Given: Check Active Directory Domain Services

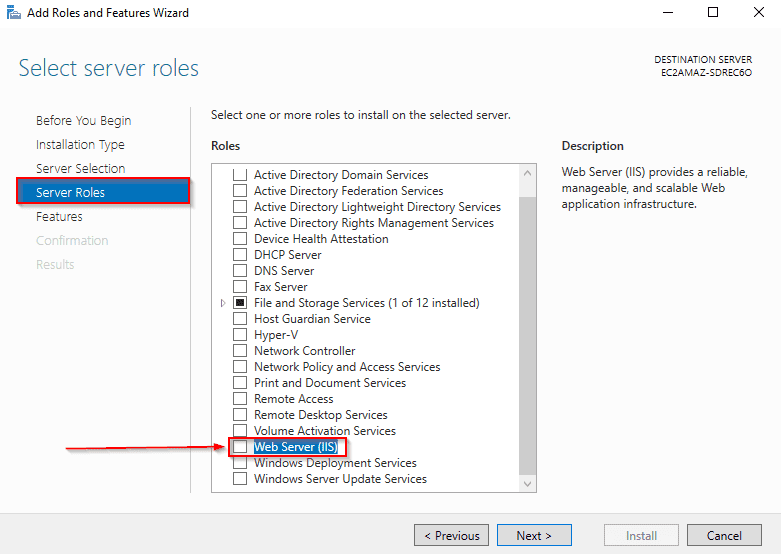Looking at the screenshot, I should coord(240,175).
